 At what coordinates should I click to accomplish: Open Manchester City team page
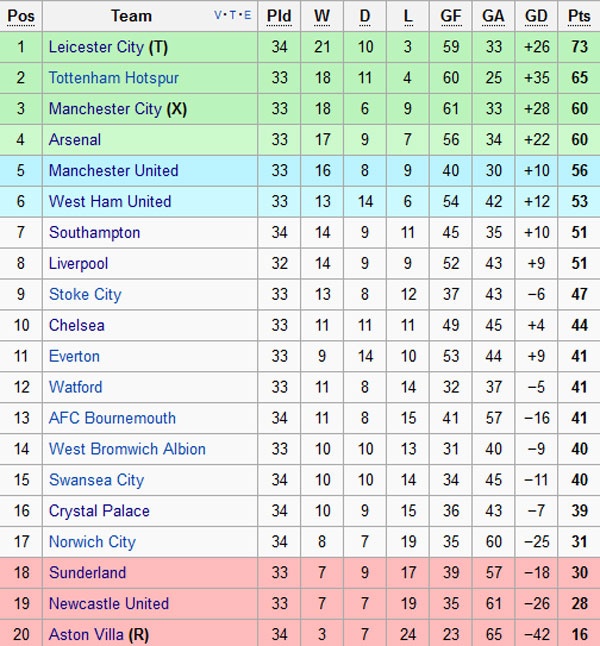[105, 109]
